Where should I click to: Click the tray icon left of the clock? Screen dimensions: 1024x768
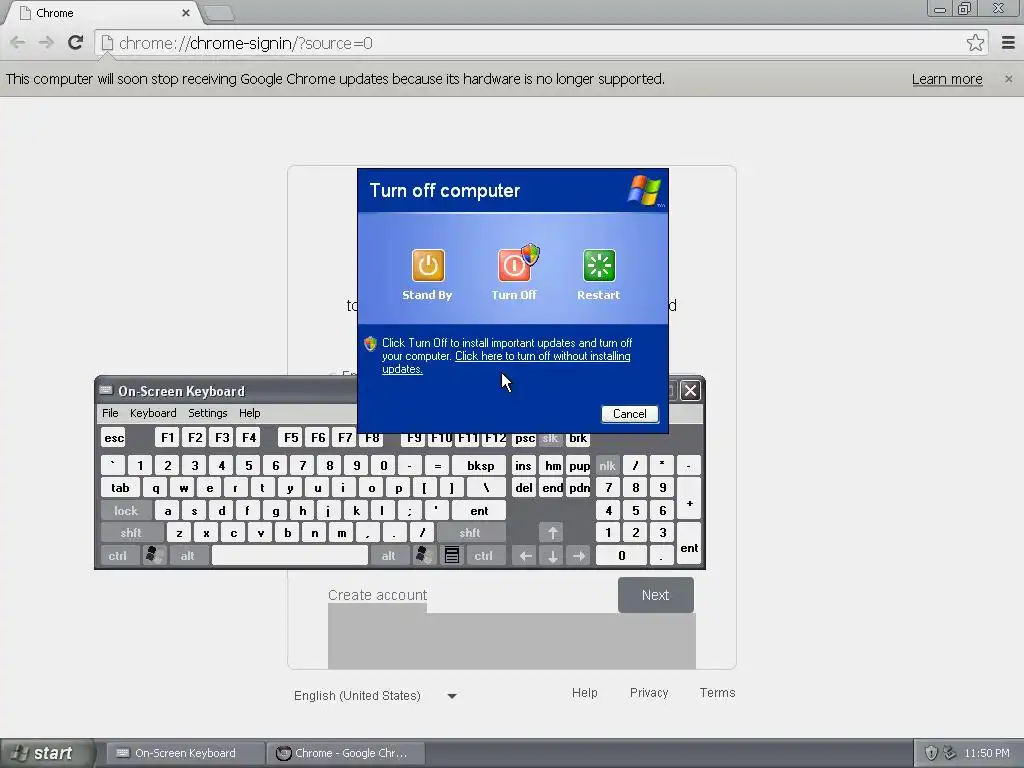coord(950,753)
